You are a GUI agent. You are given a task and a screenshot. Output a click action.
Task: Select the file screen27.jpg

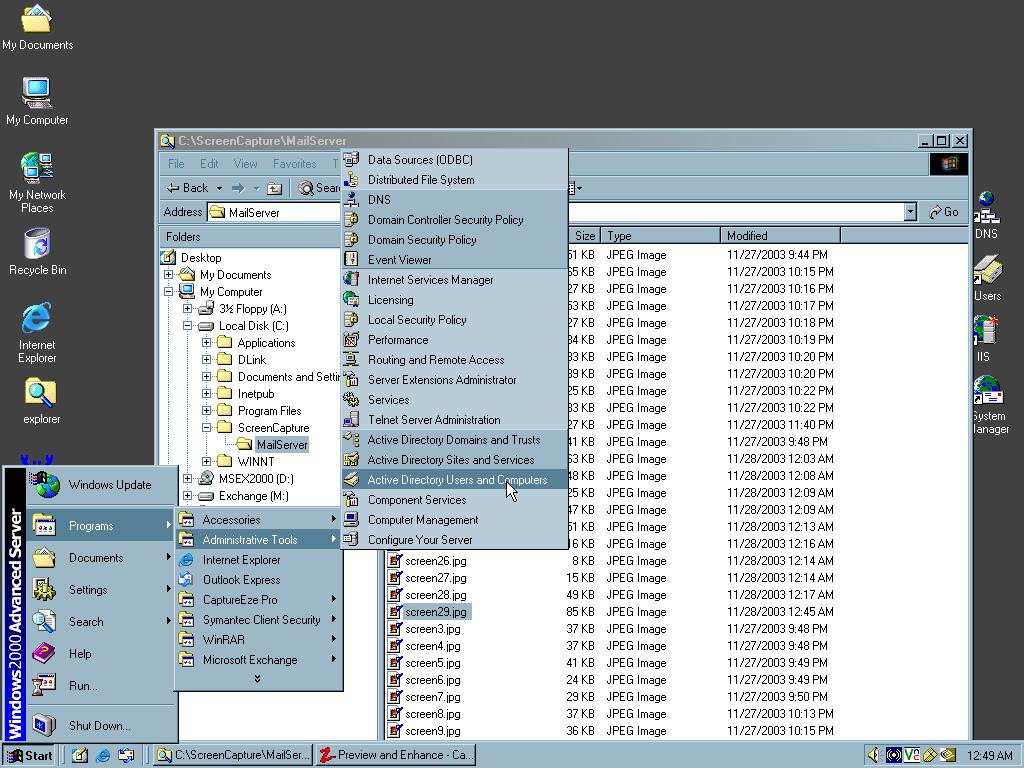pyautogui.click(x=428, y=578)
